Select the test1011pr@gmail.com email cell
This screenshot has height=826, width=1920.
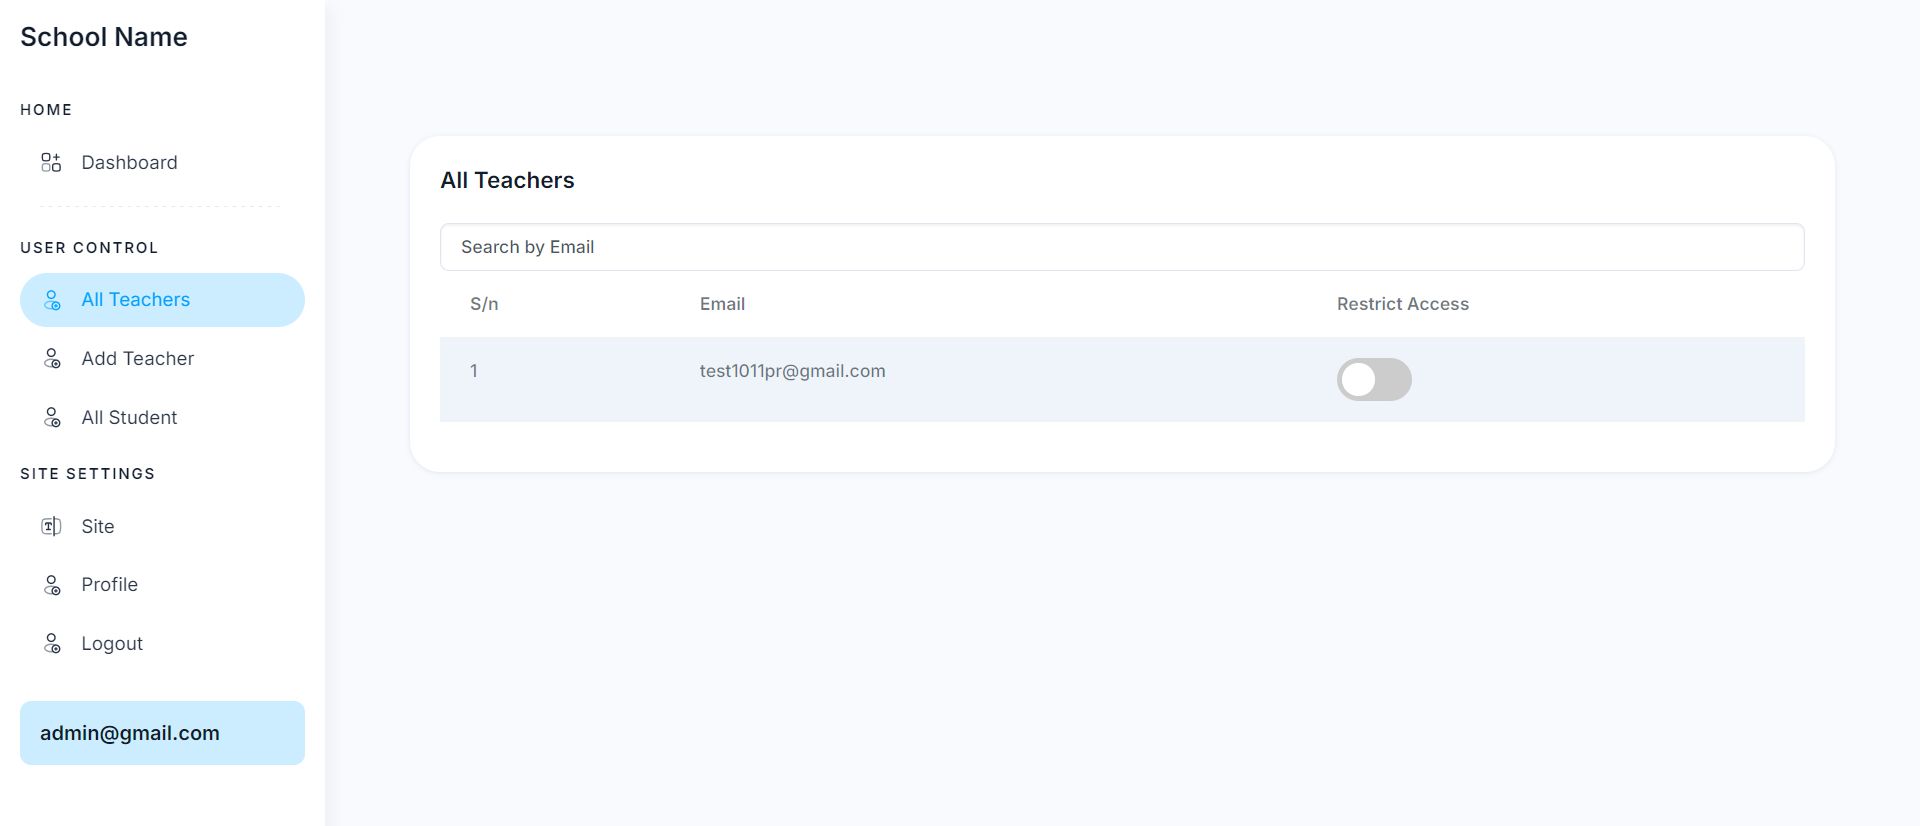coord(792,371)
